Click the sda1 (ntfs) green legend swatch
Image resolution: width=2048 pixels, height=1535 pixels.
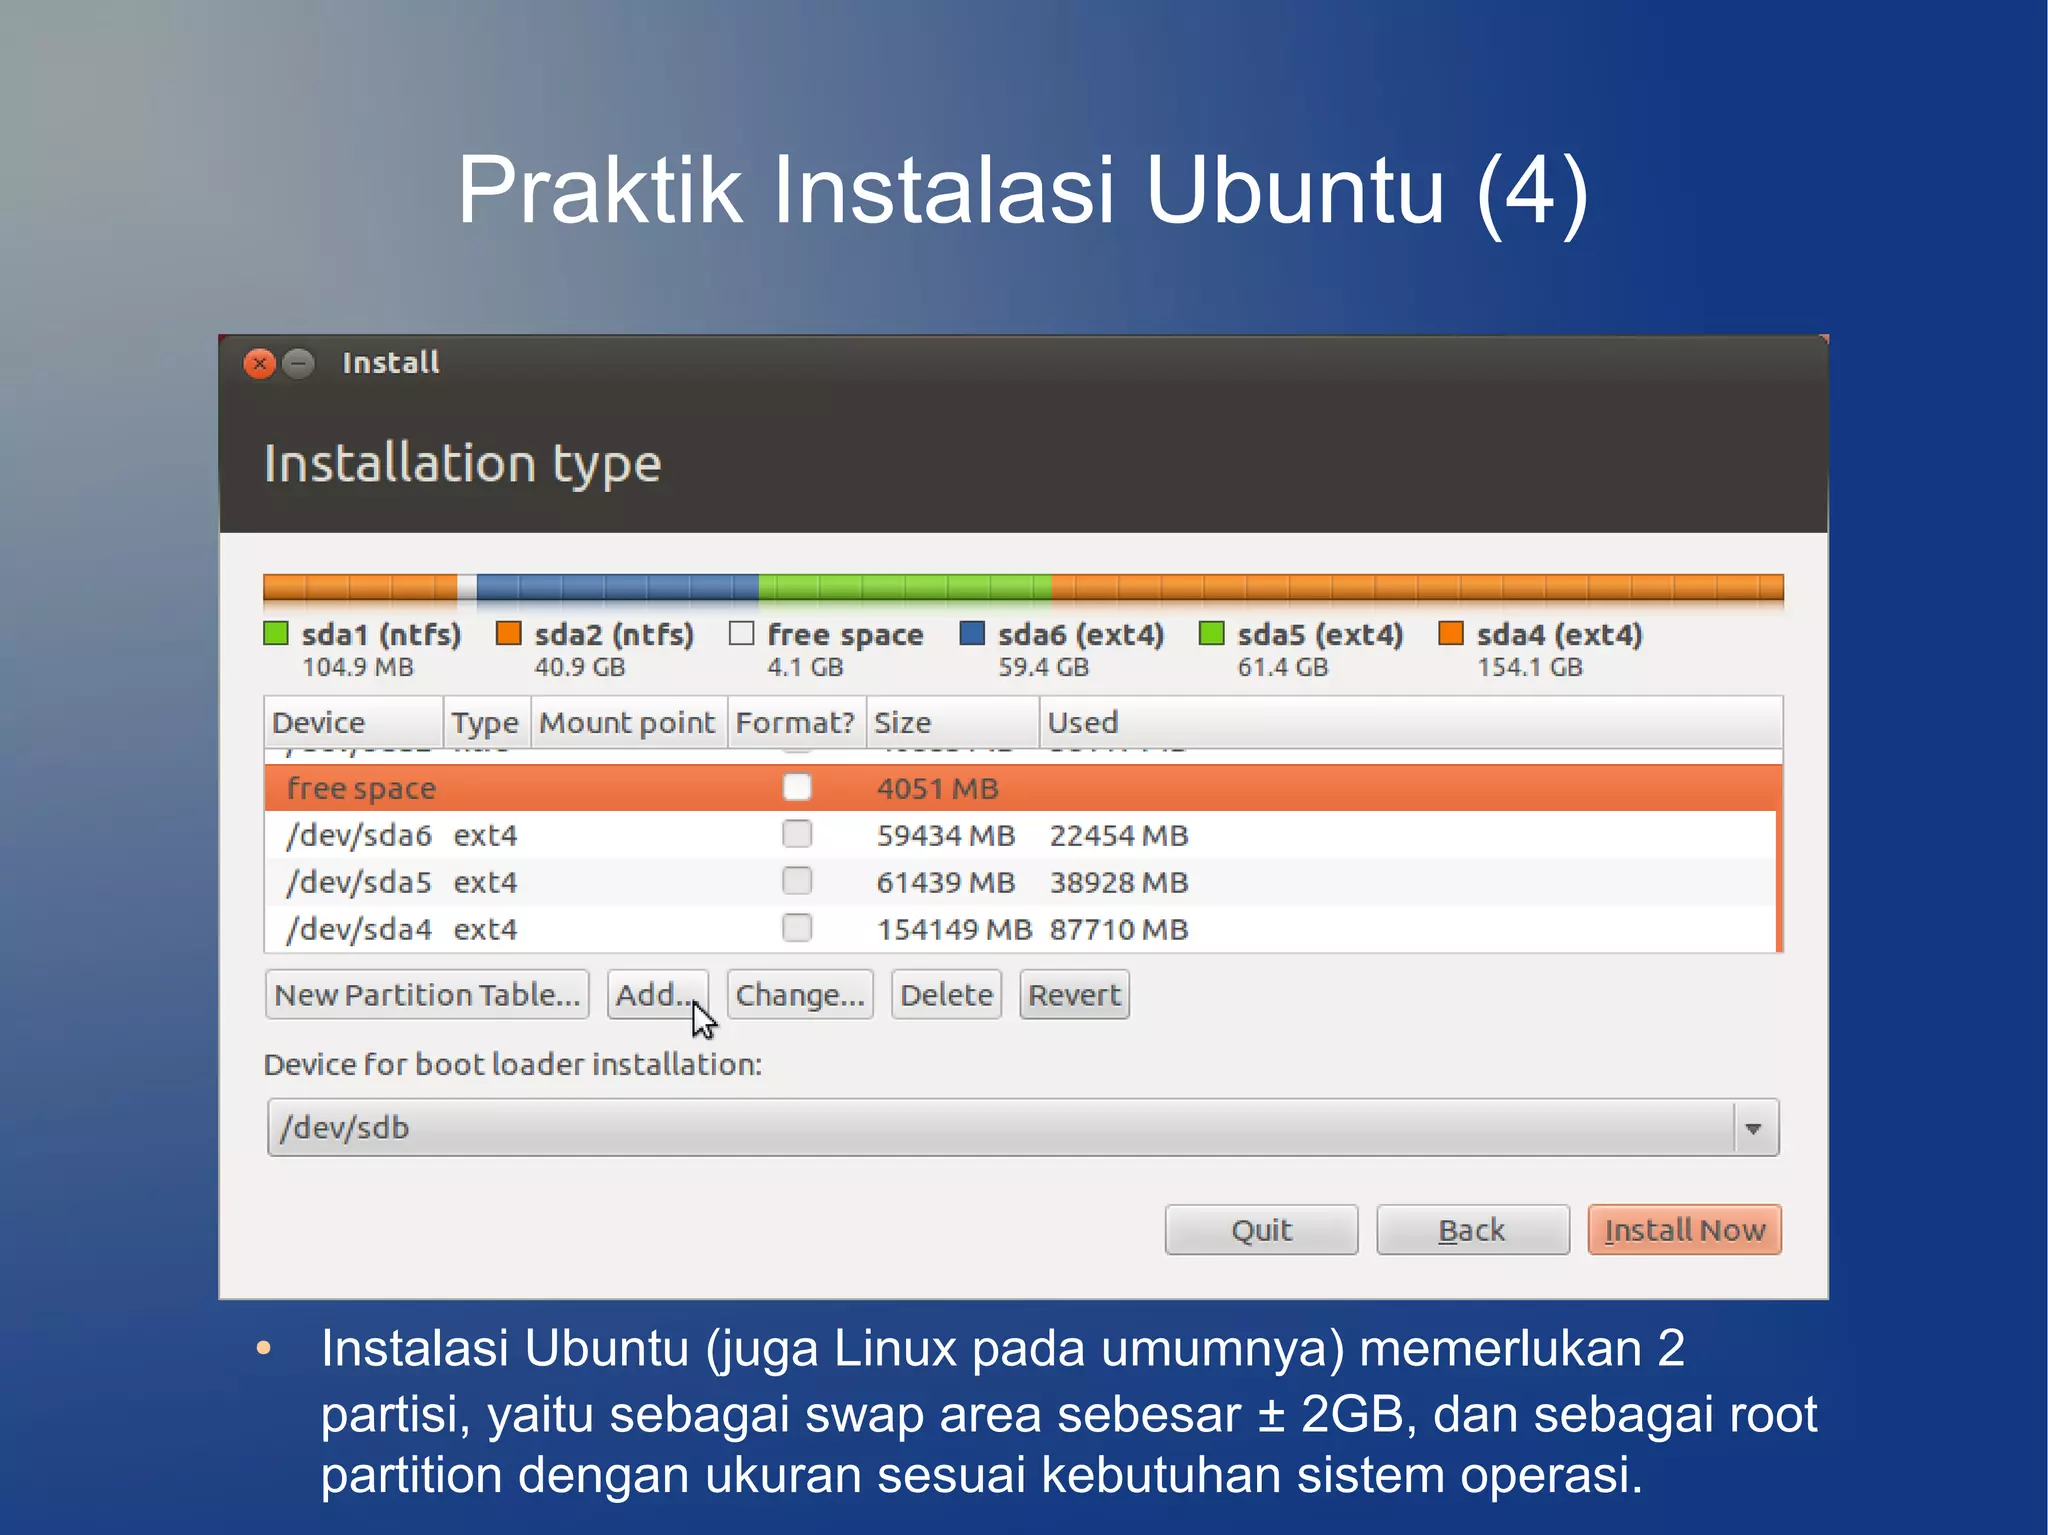click(x=276, y=633)
